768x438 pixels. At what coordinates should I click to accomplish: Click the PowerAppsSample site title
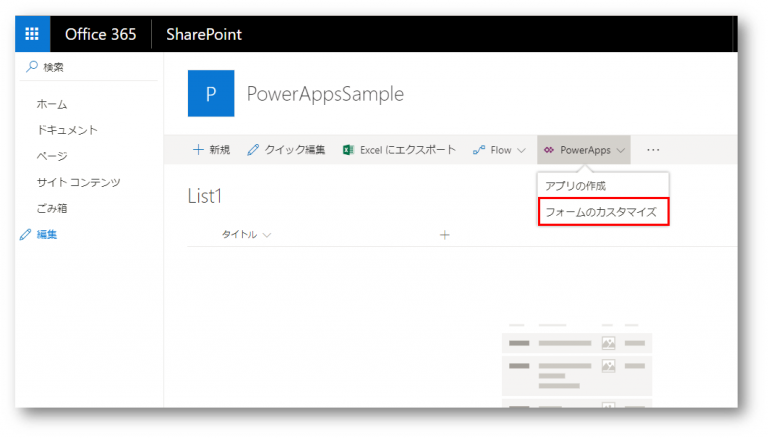click(x=325, y=94)
